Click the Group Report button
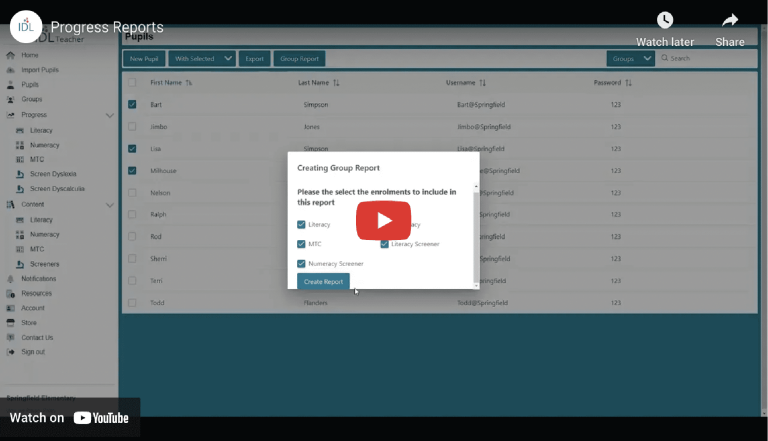 [299, 58]
